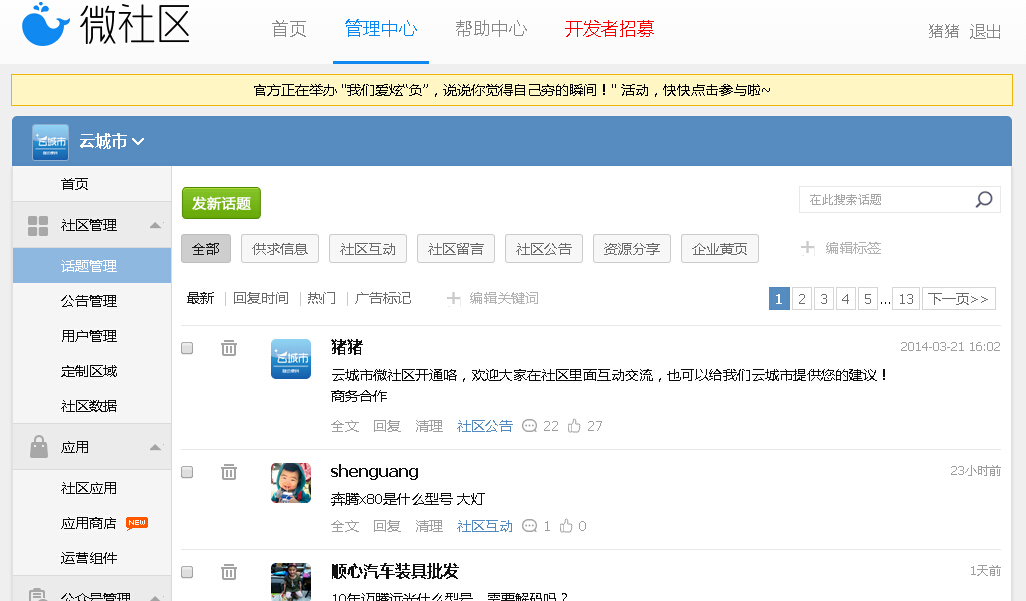Image resolution: width=1026 pixels, height=601 pixels.
Task: Go to page 5
Action: [x=868, y=299]
